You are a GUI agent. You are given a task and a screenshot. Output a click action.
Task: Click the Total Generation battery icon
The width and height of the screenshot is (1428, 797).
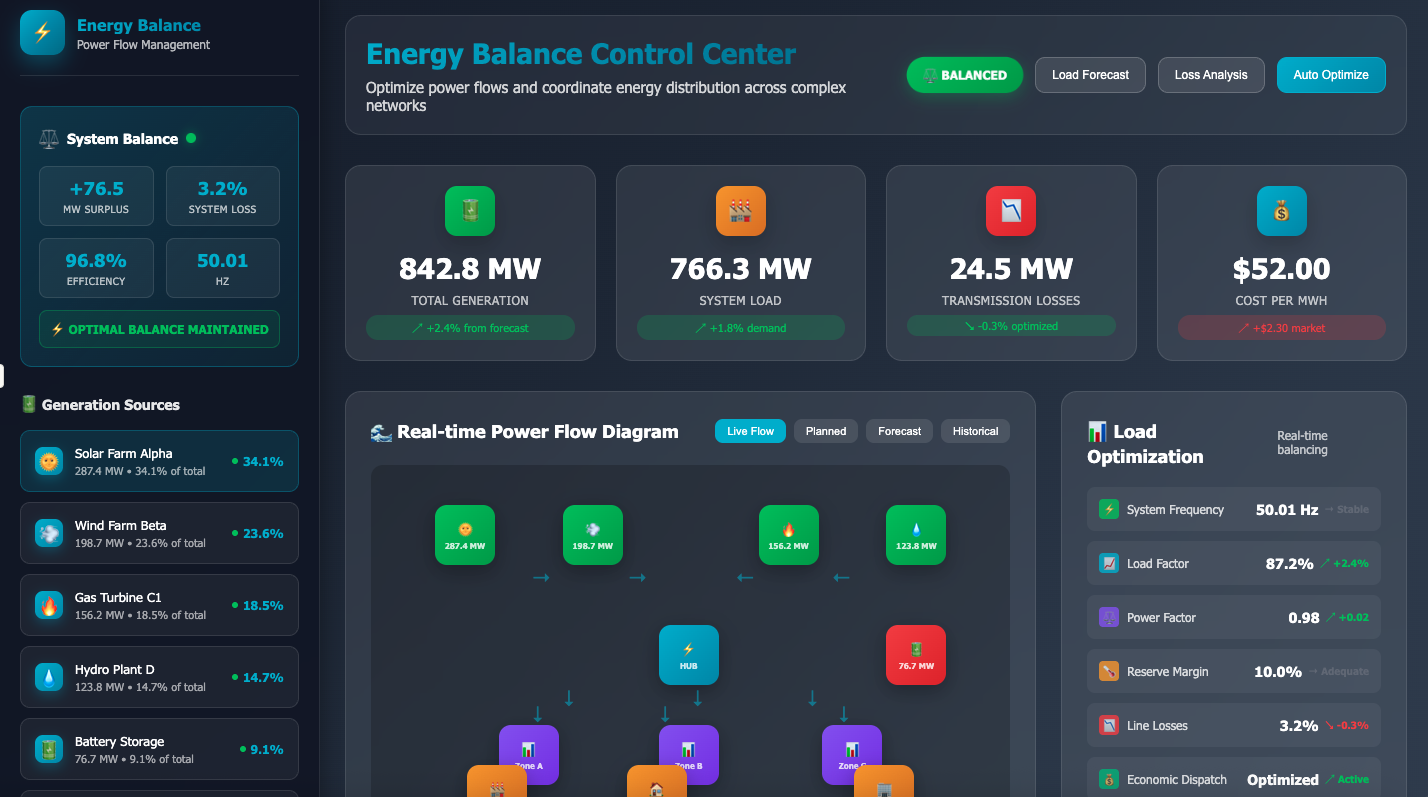pyautogui.click(x=470, y=211)
